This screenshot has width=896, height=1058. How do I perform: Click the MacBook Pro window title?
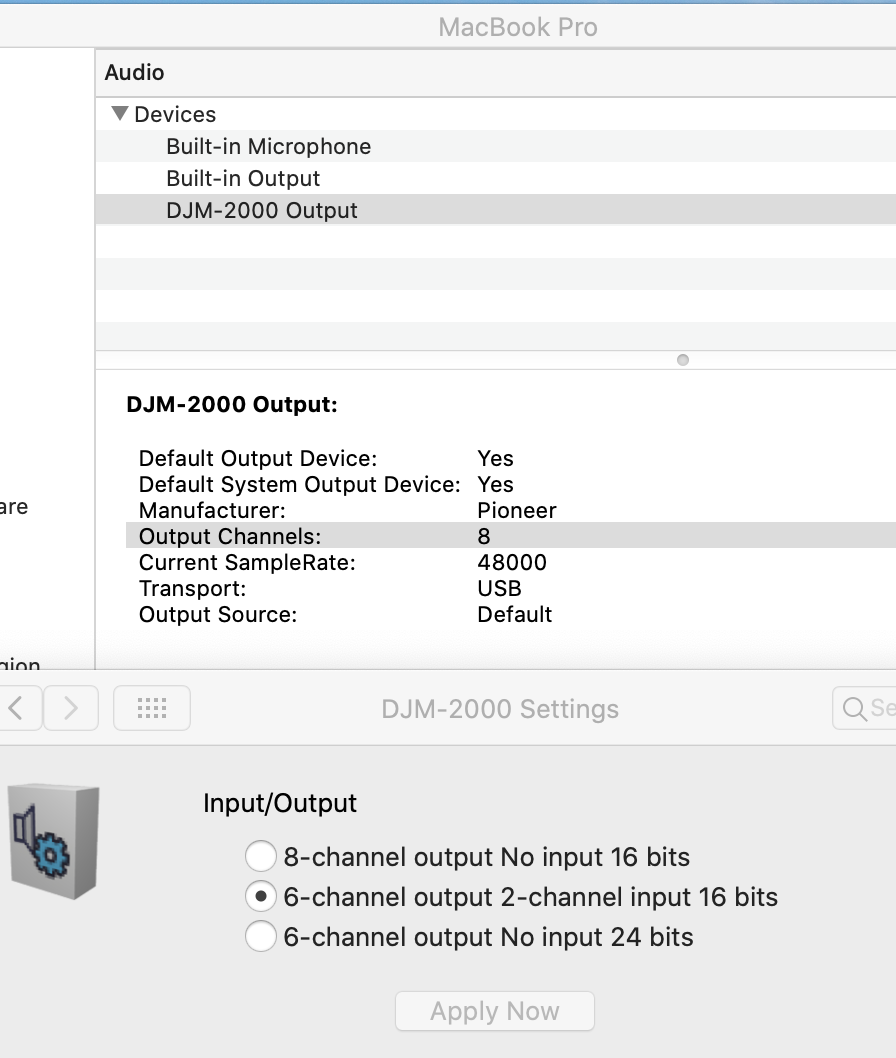point(518,27)
